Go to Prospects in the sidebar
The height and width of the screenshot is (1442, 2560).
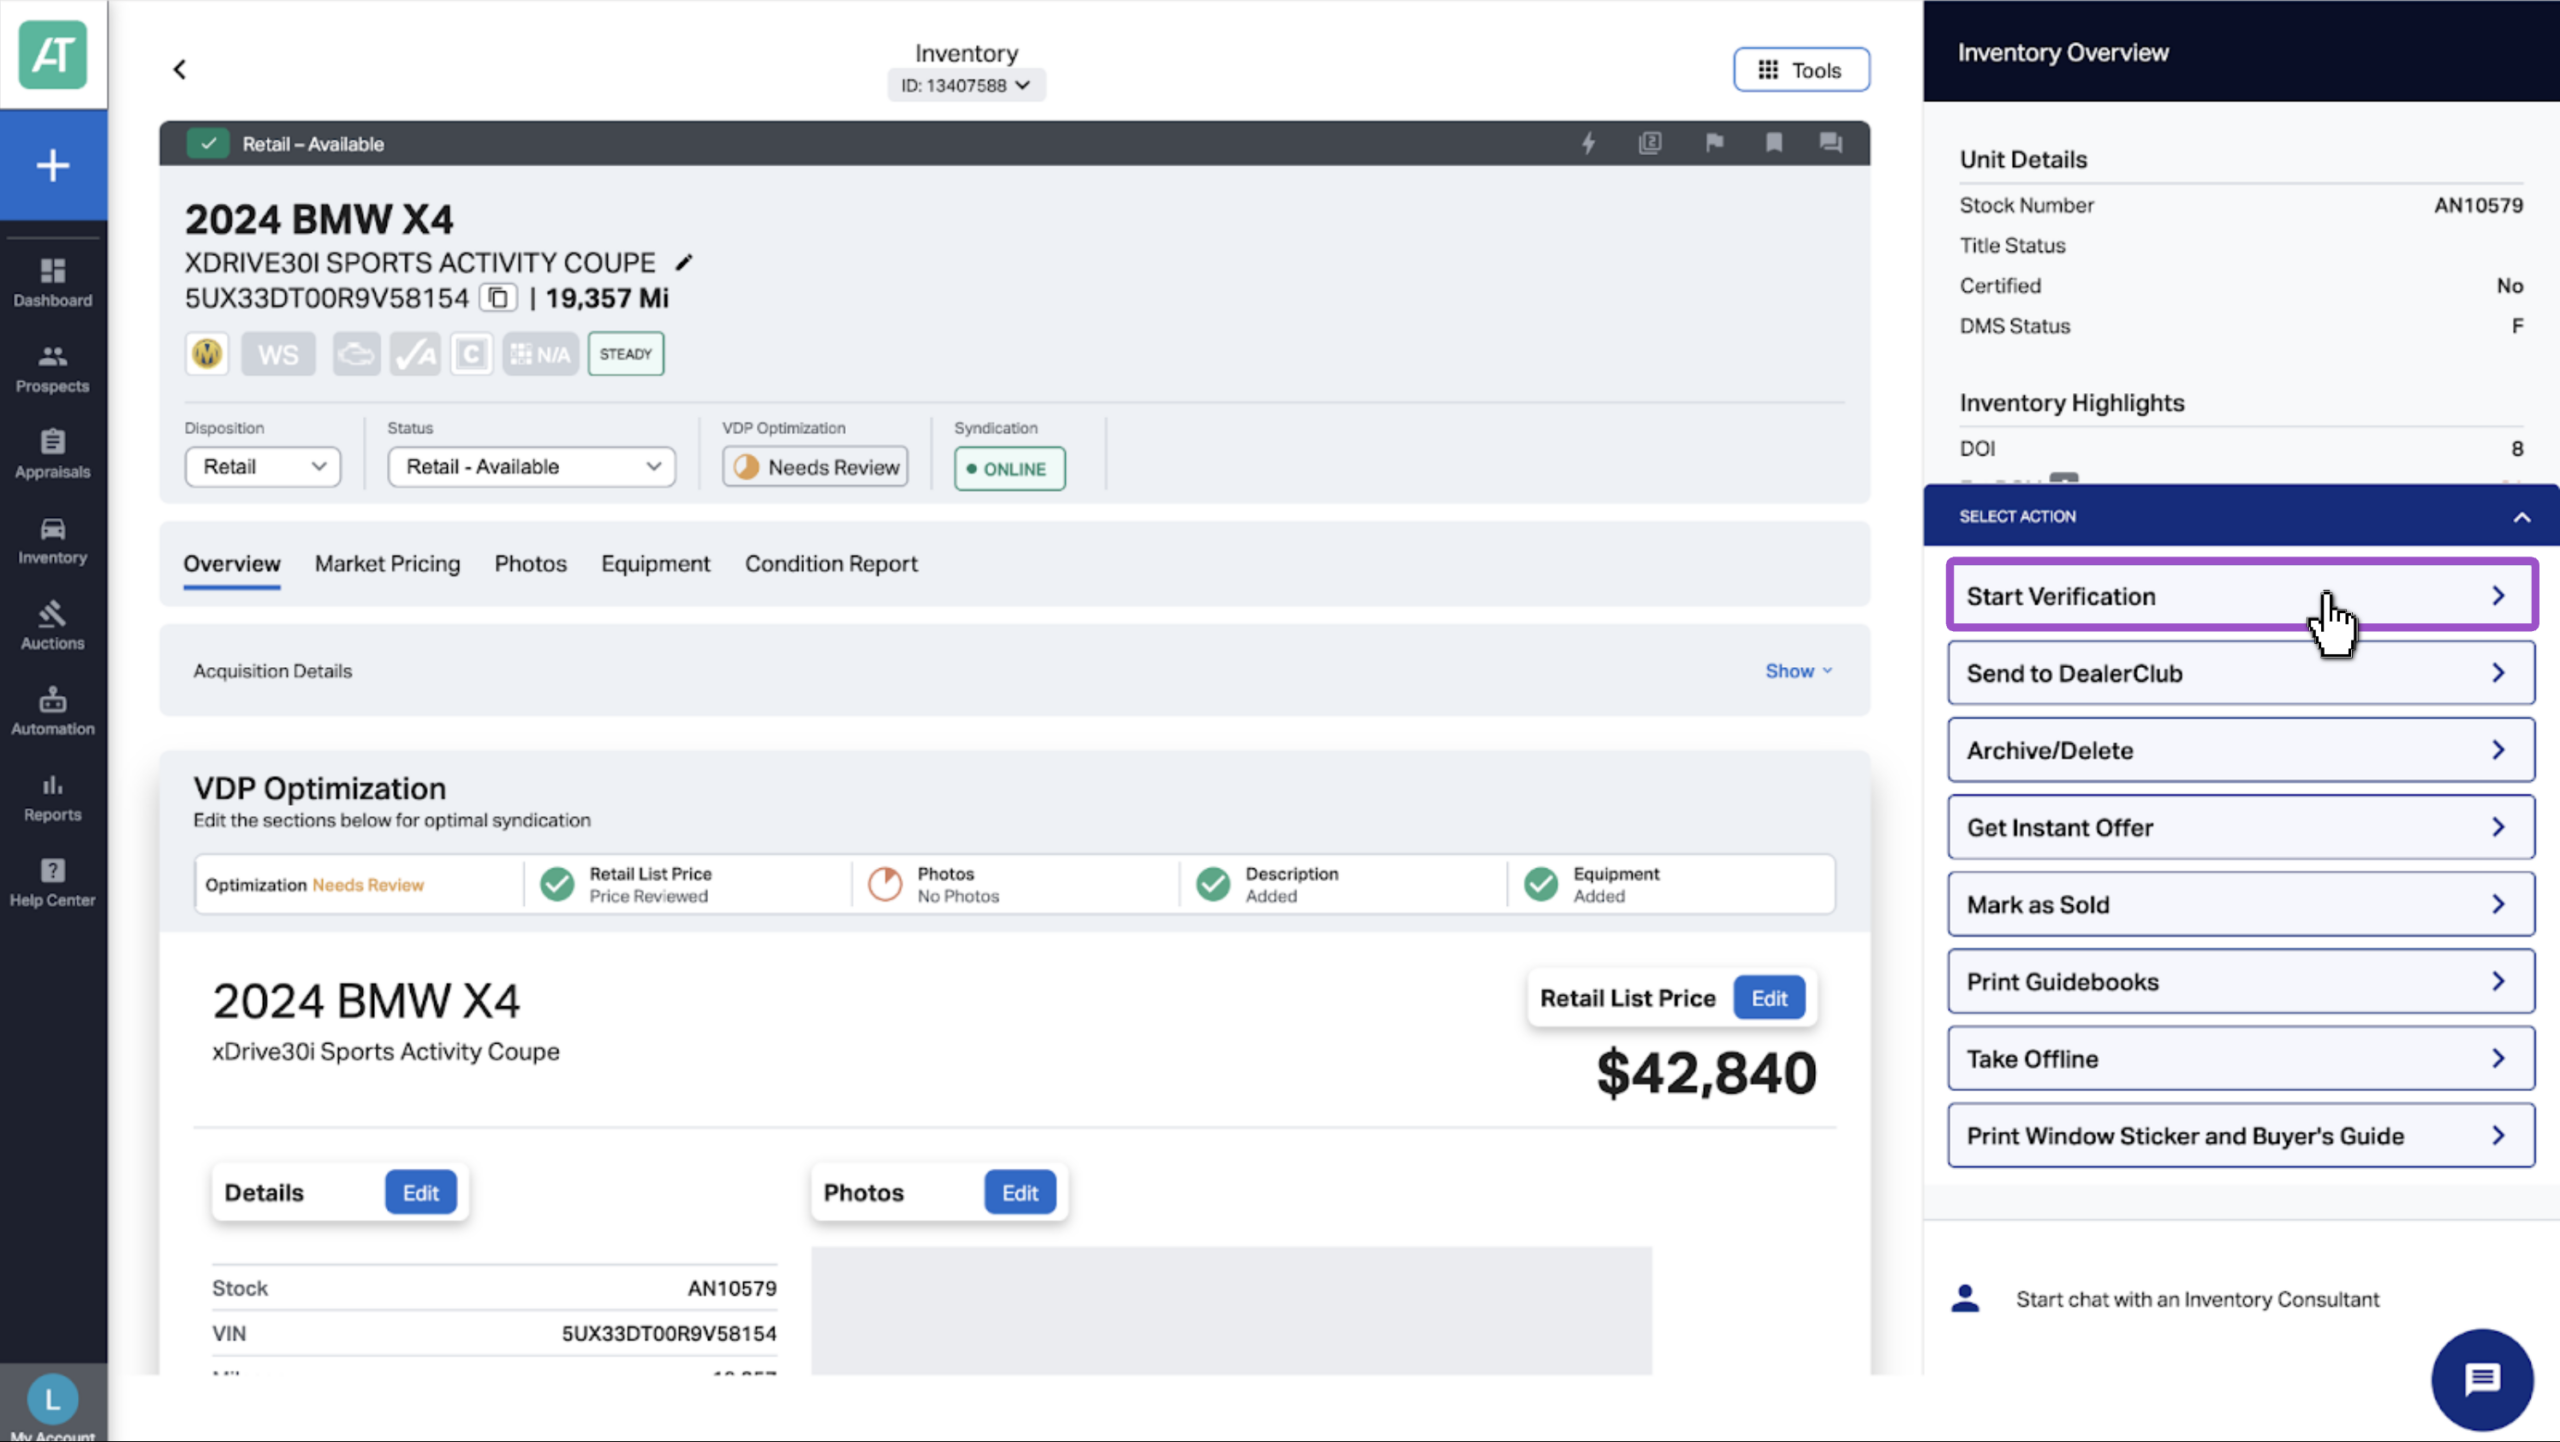click(x=53, y=369)
